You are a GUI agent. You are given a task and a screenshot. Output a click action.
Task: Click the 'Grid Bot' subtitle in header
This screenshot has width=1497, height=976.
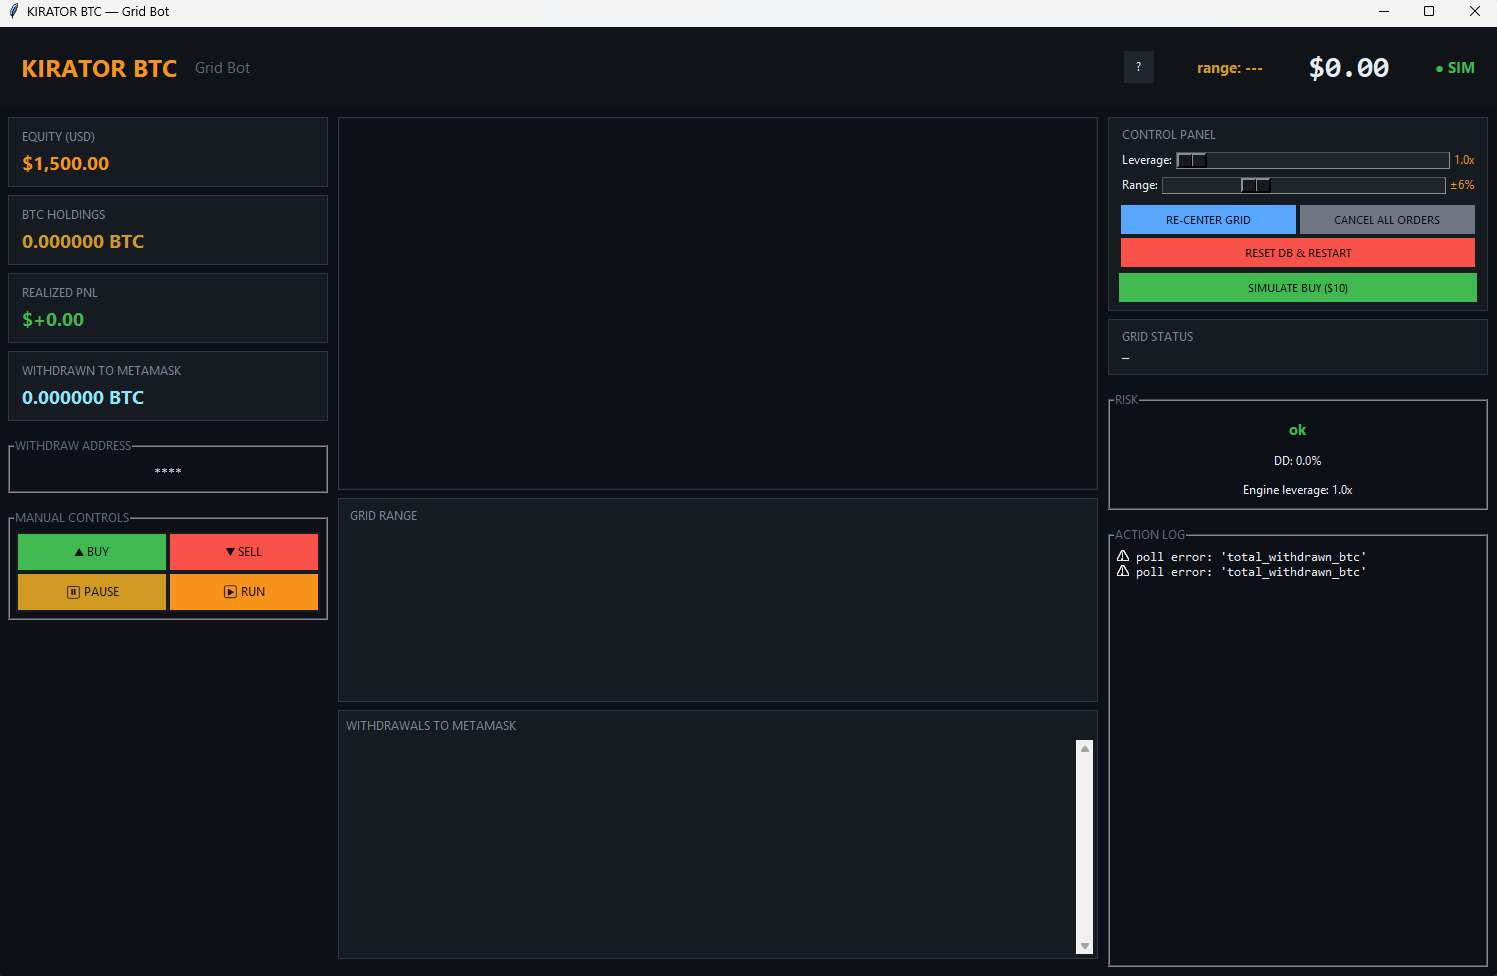point(222,68)
